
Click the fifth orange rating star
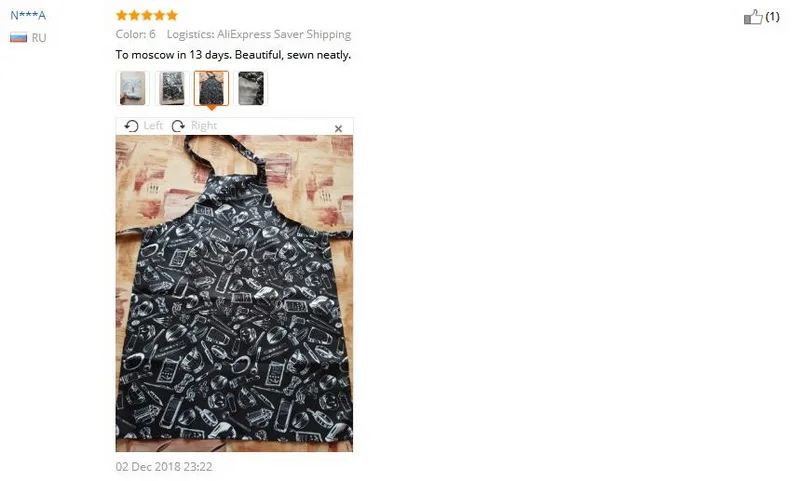click(x=172, y=15)
